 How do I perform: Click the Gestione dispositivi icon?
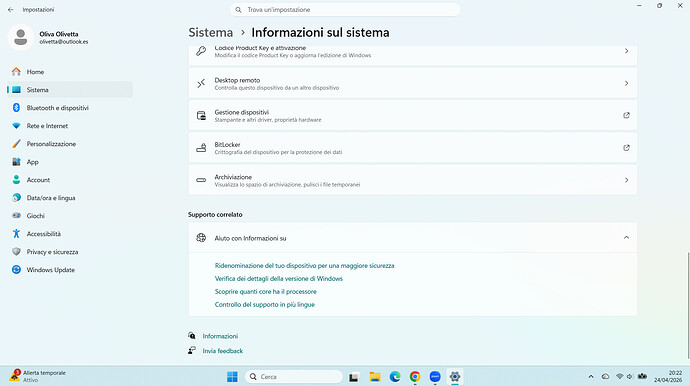(x=201, y=115)
